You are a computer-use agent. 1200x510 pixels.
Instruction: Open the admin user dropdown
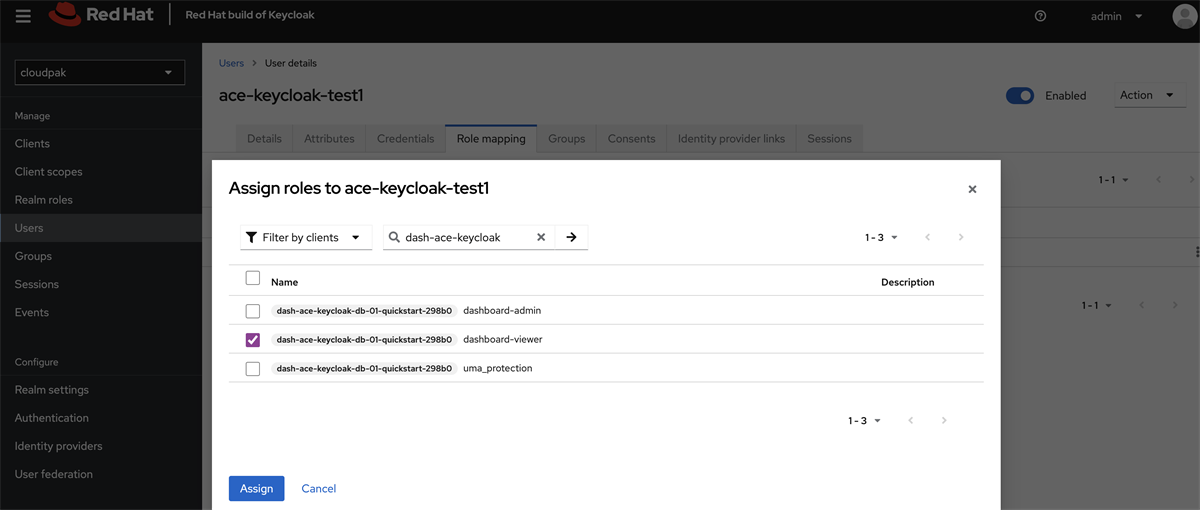click(x=1117, y=16)
